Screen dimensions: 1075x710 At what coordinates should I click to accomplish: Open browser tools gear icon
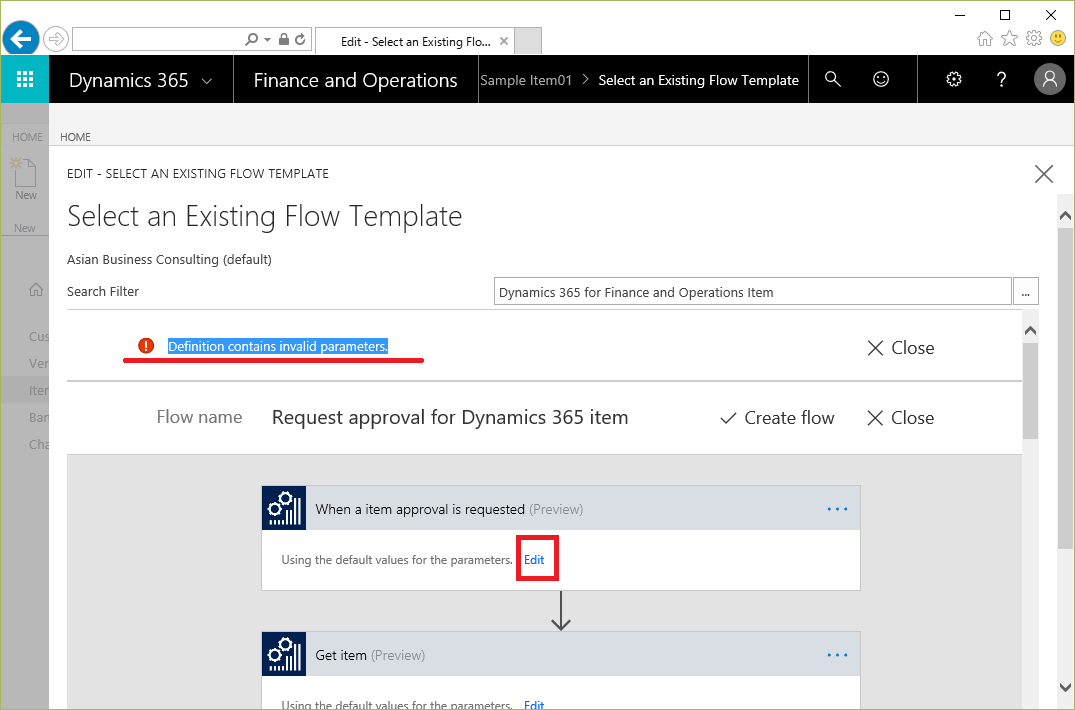[x=1034, y=38]
